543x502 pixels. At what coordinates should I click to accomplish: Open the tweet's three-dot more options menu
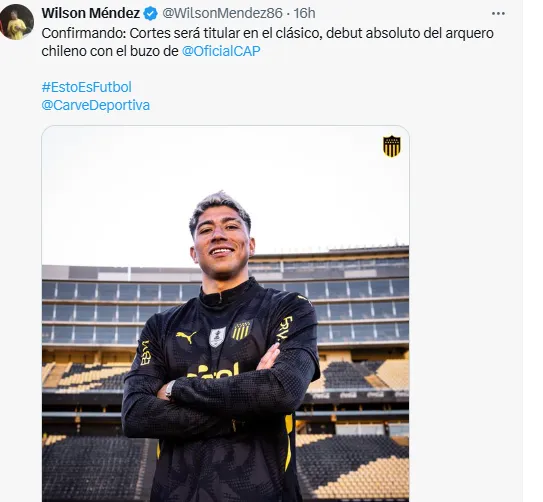pyautogui.click(x=498, y=14)
